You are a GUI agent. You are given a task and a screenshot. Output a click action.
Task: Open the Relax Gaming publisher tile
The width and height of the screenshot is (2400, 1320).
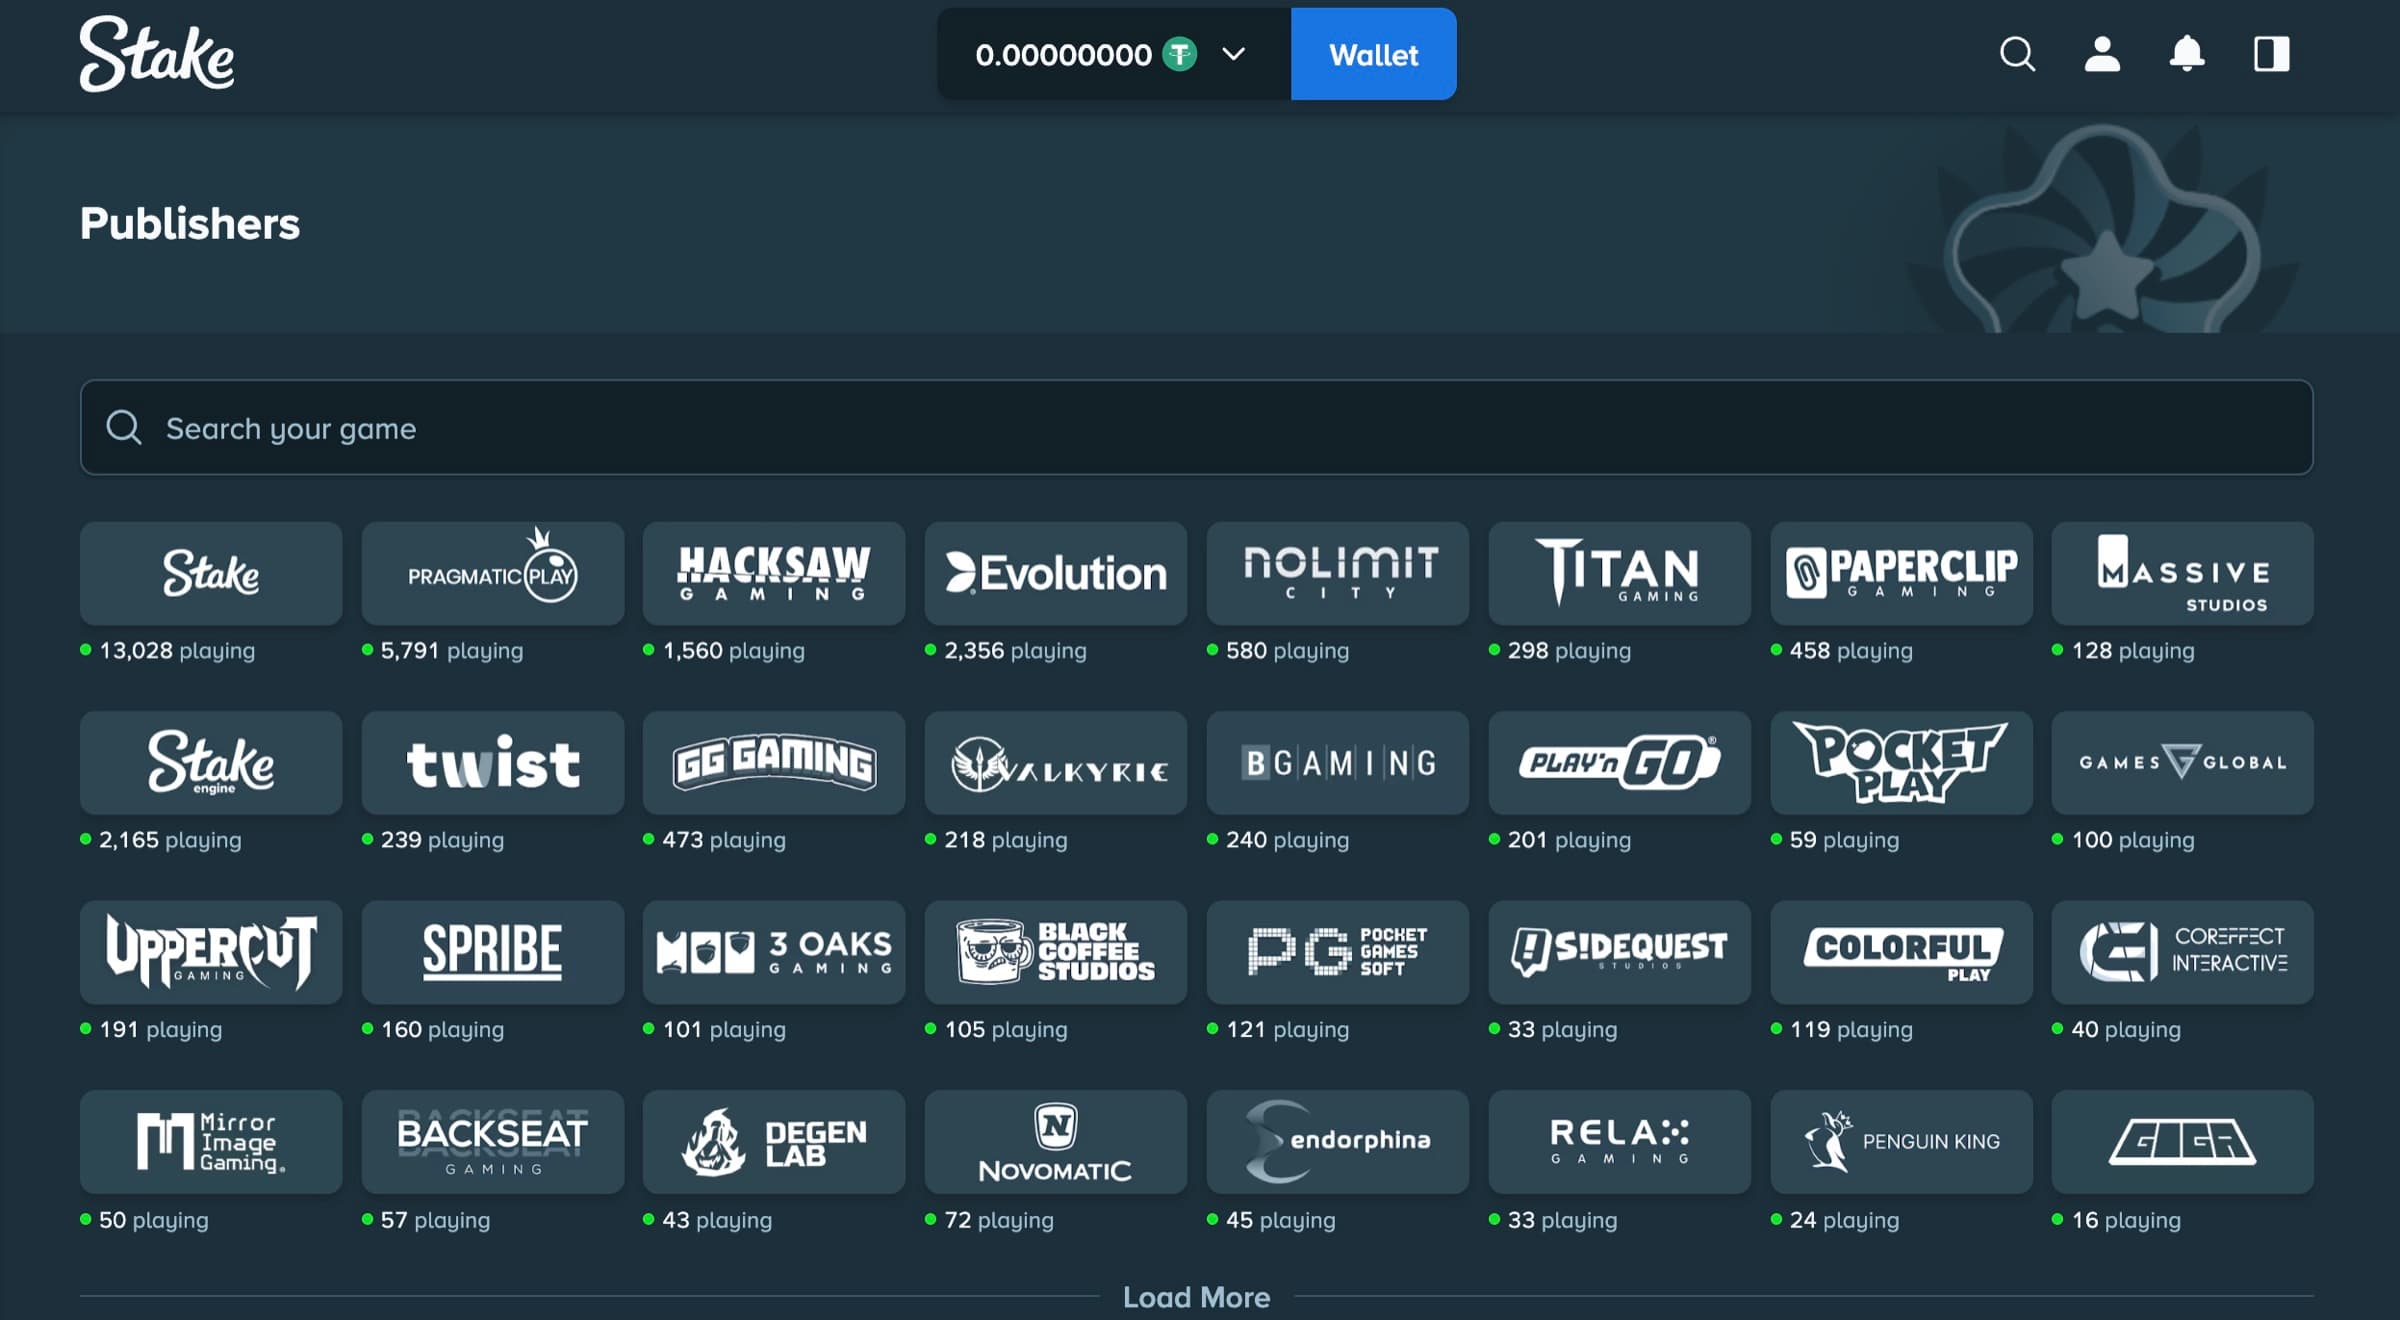(1620, 1142)
